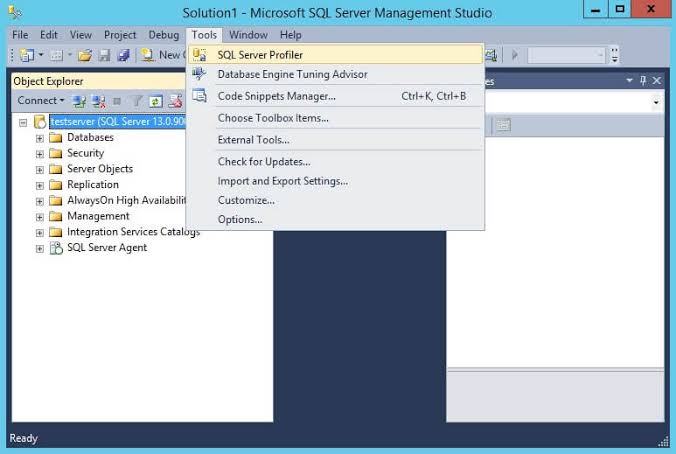This screenshot has width=676, height=454.
Task: Select the Replication tree item
Action: pyautogui.click(x=93, y=185)
